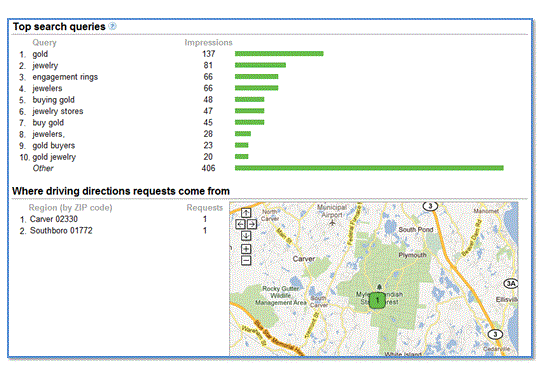Click the 'gold' search query
The height and width of the screenshot is (386, 549).
pos(40,54)
